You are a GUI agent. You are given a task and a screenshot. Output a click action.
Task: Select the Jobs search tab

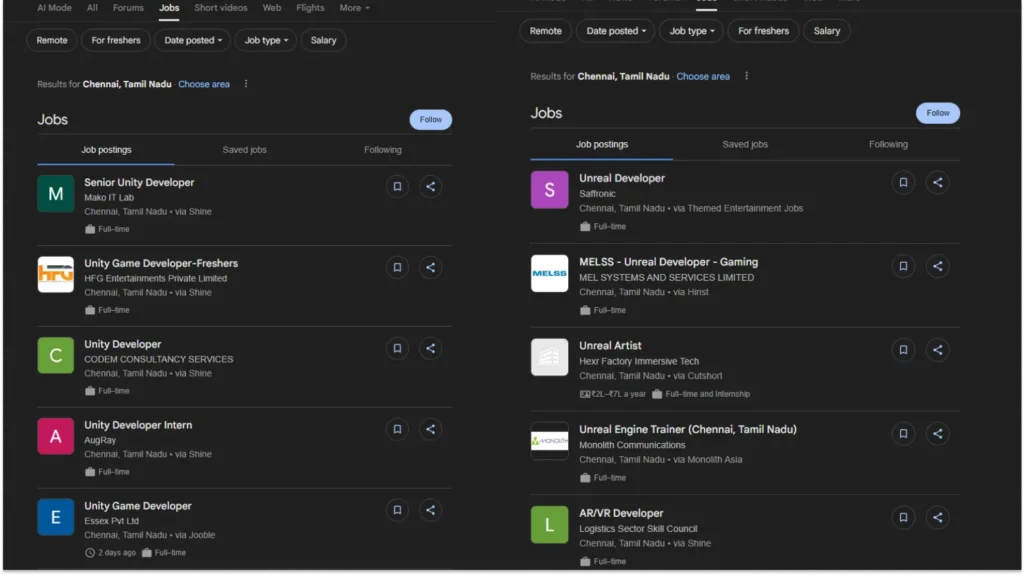169,8
